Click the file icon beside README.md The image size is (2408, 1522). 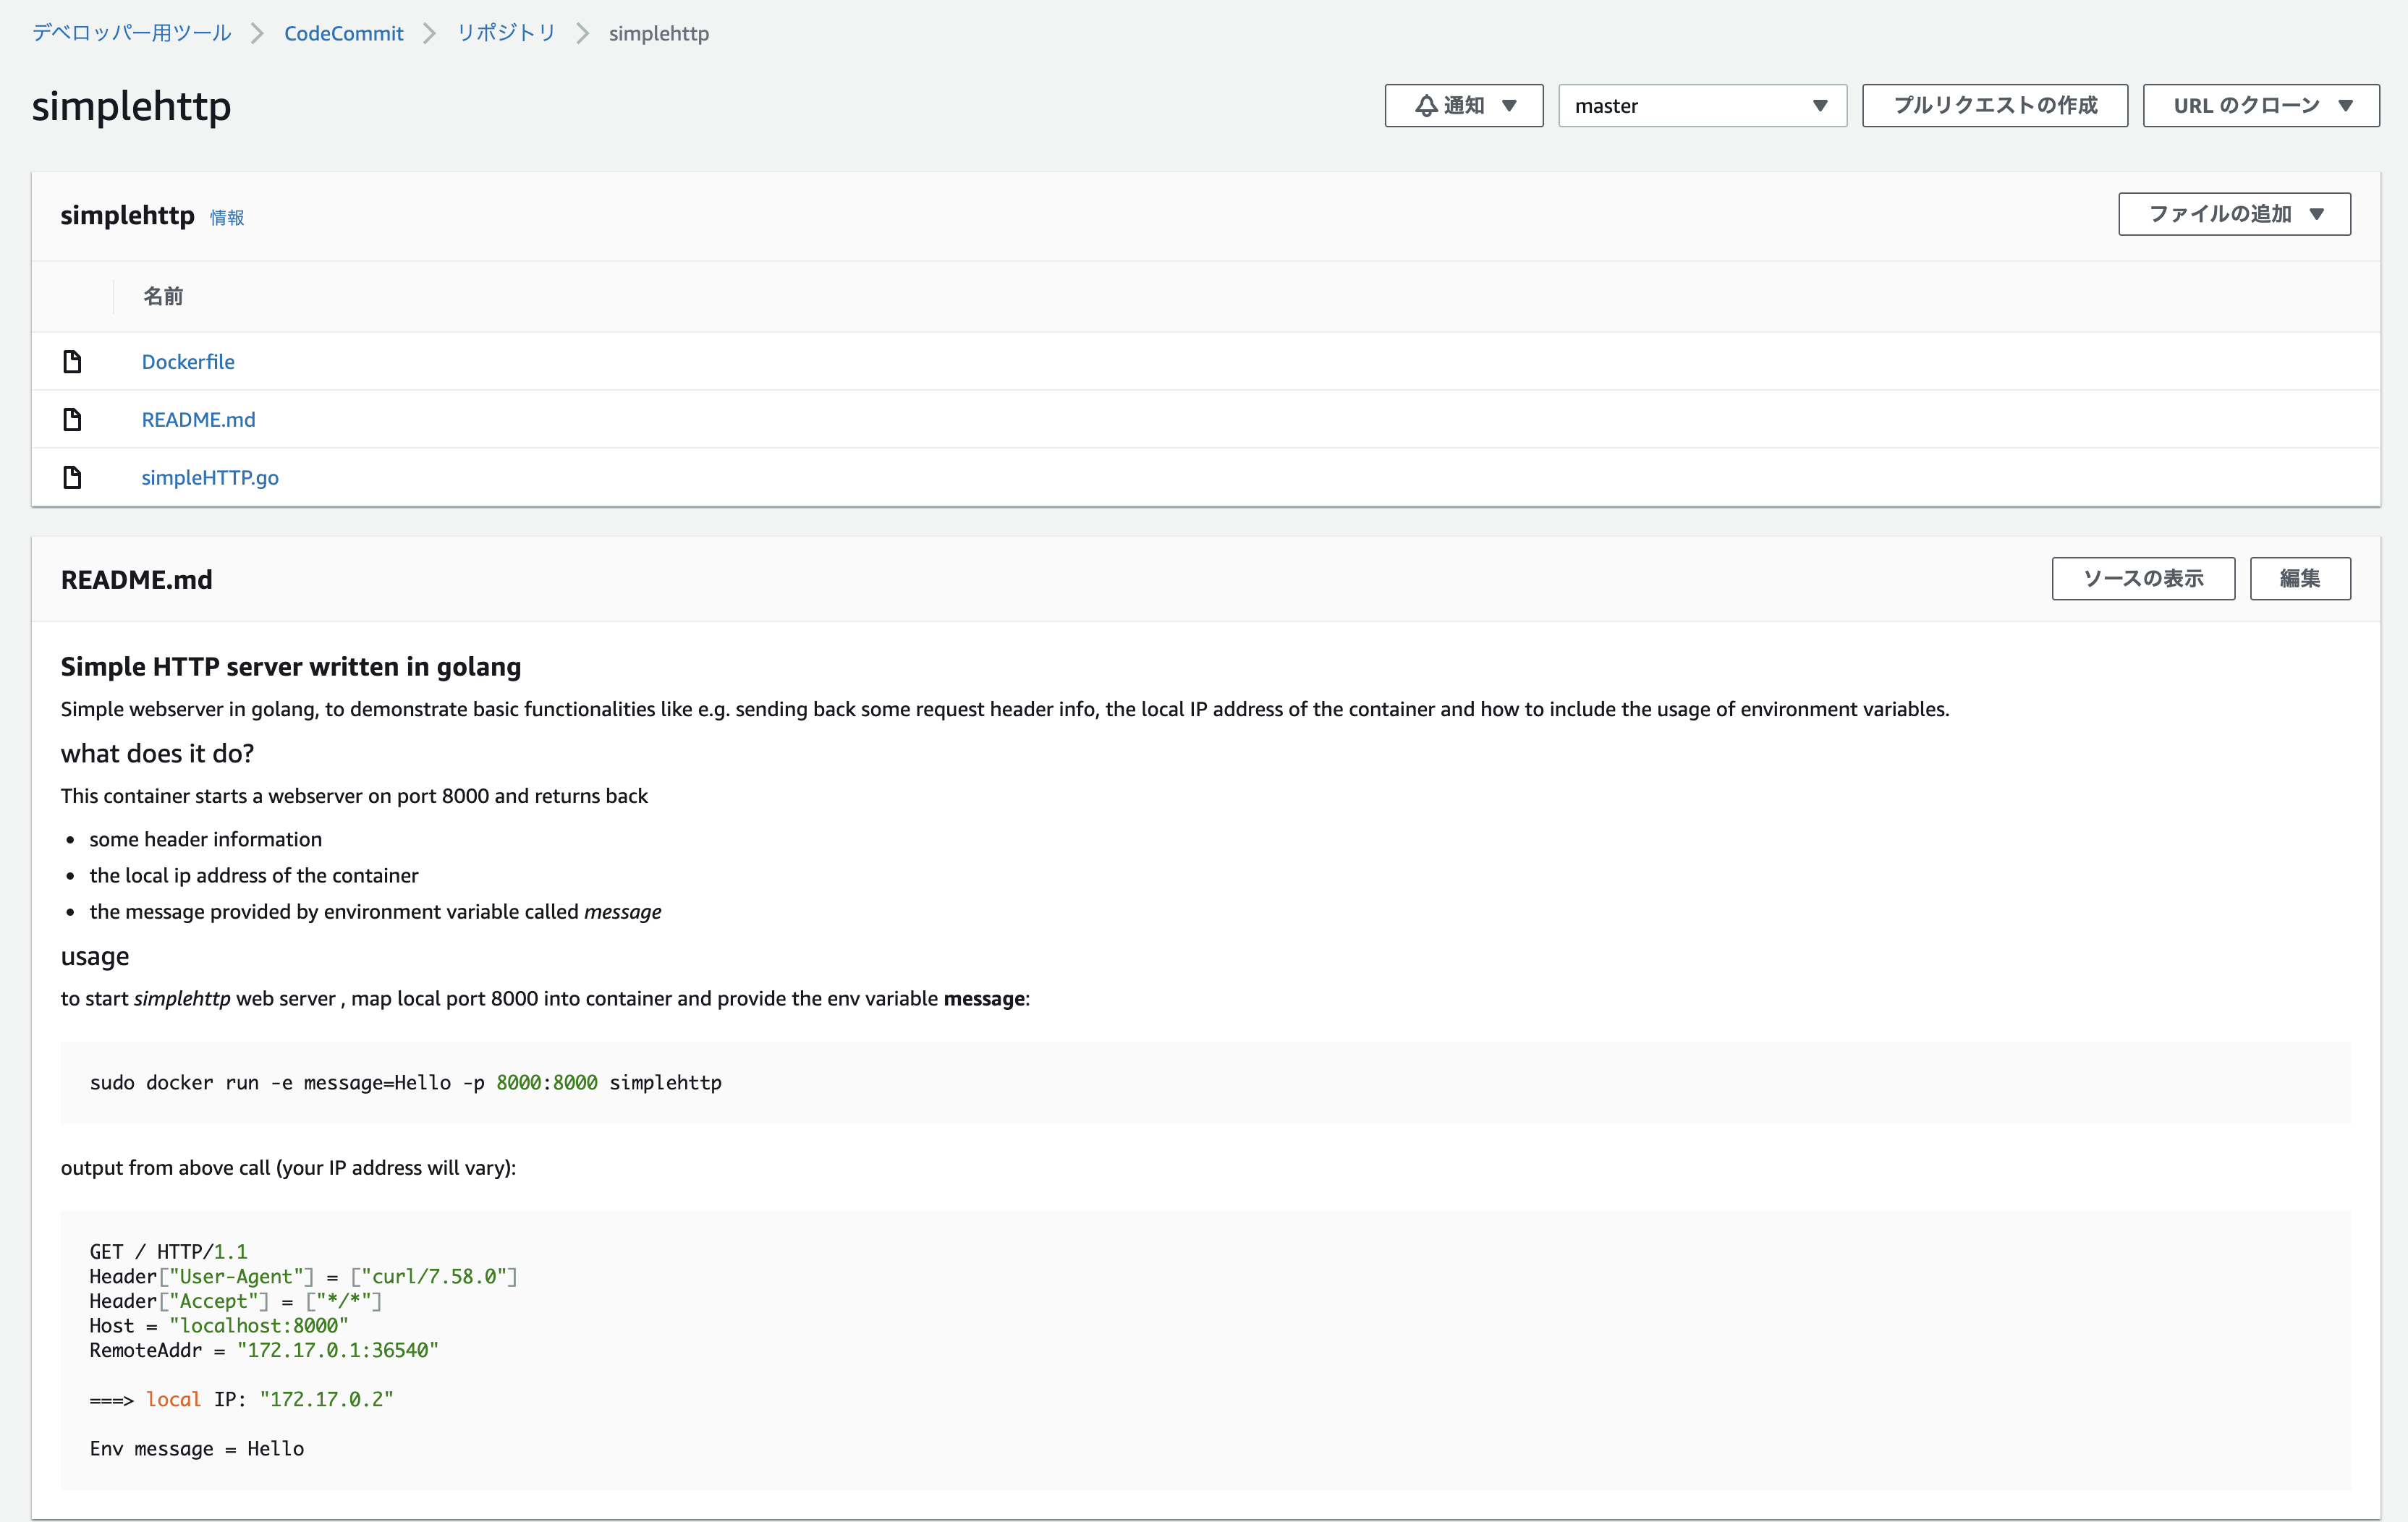72,419
